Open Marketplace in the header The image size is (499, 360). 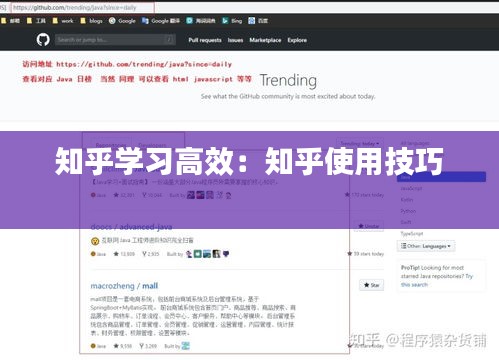(x=265, y=40)
